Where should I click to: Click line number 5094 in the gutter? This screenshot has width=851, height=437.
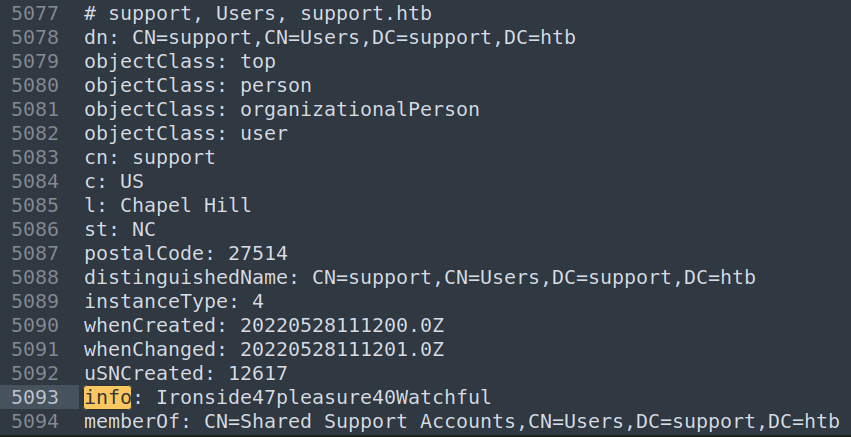pyautogui.click(x=35, y=421)
